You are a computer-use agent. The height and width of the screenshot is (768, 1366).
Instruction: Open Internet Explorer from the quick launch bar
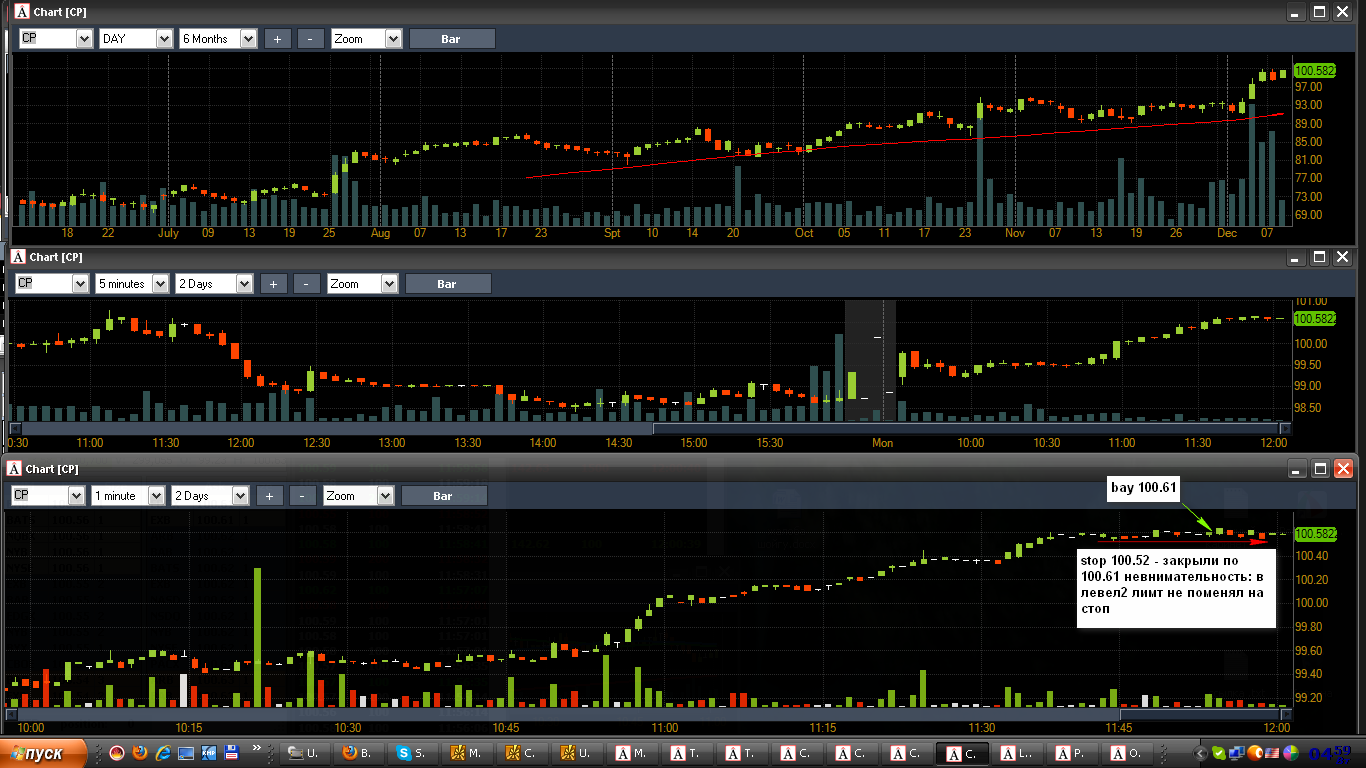coord(162,752)
